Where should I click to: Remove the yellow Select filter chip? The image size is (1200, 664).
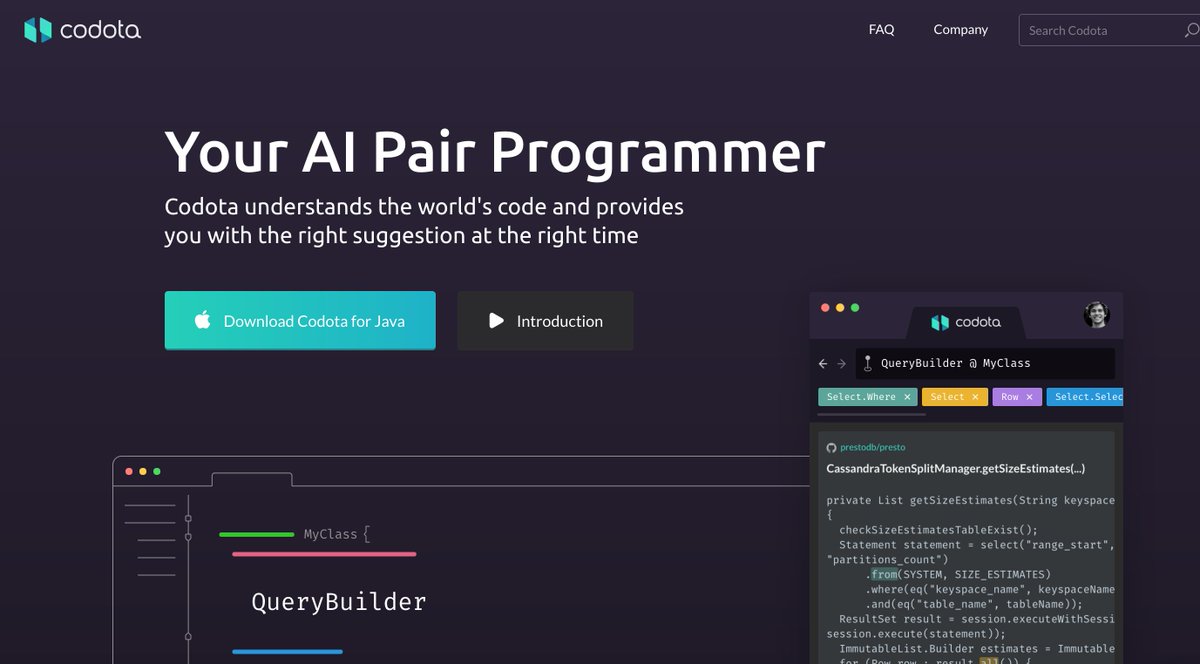pos(975,397)
